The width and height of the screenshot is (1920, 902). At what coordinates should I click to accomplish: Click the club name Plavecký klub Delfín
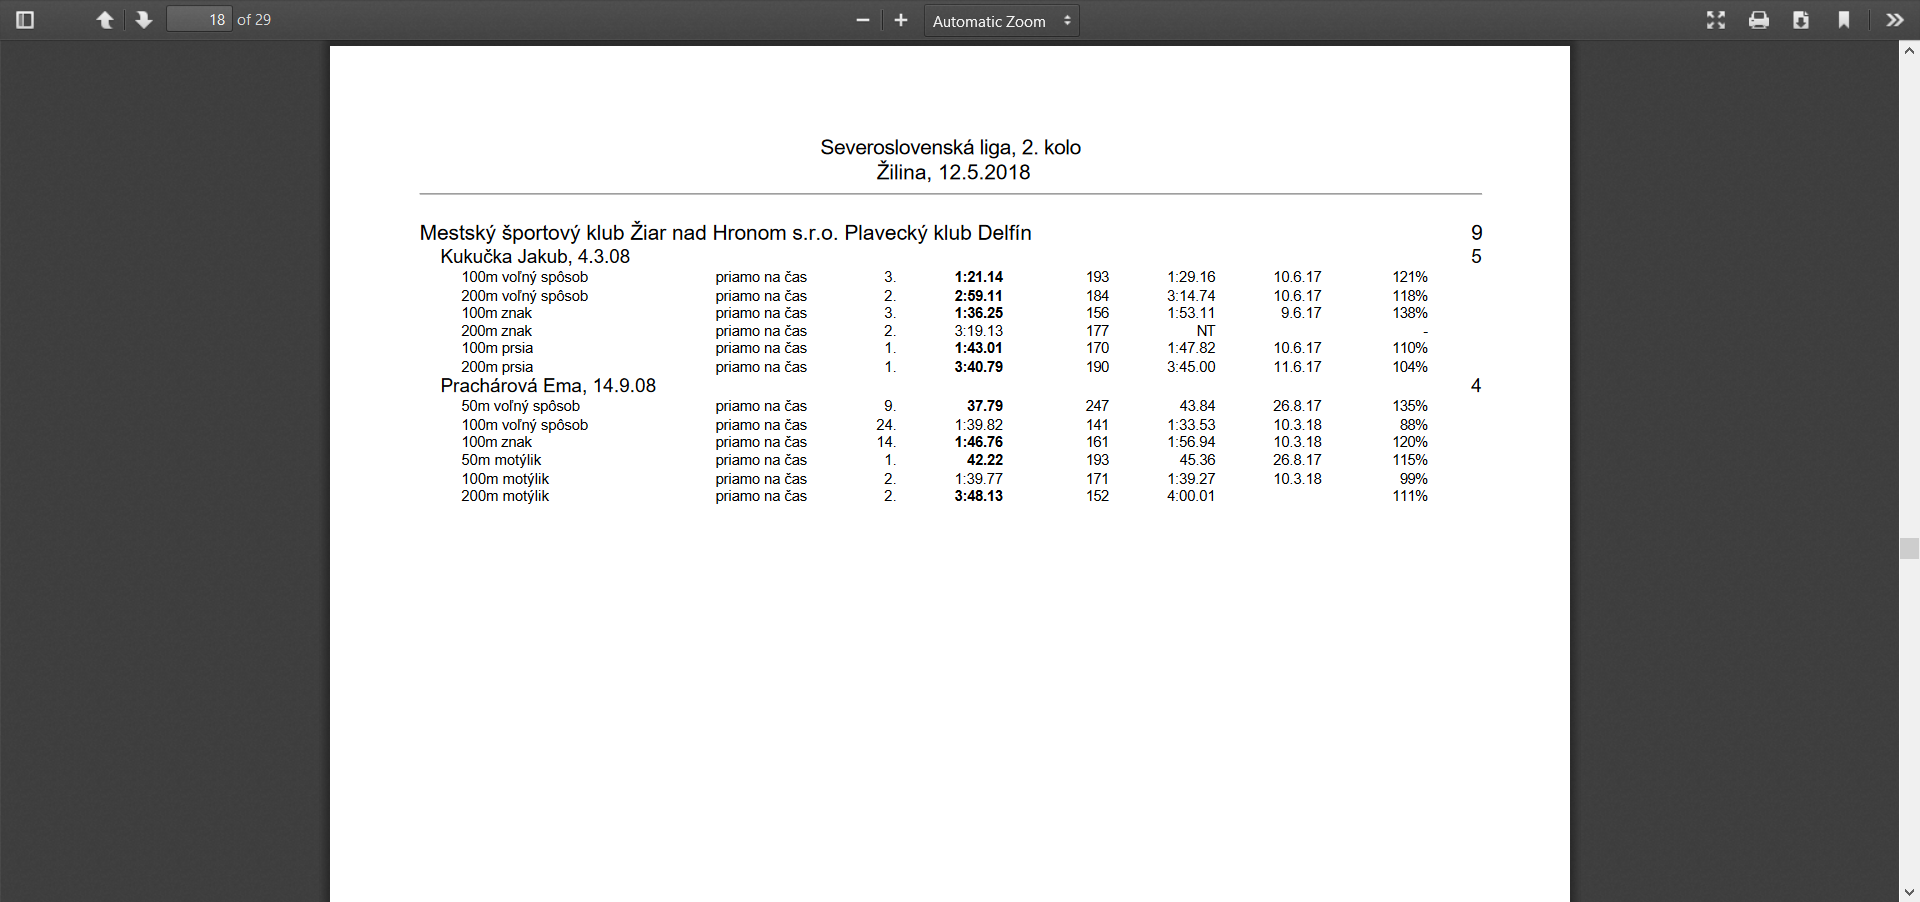click(937, 233)
